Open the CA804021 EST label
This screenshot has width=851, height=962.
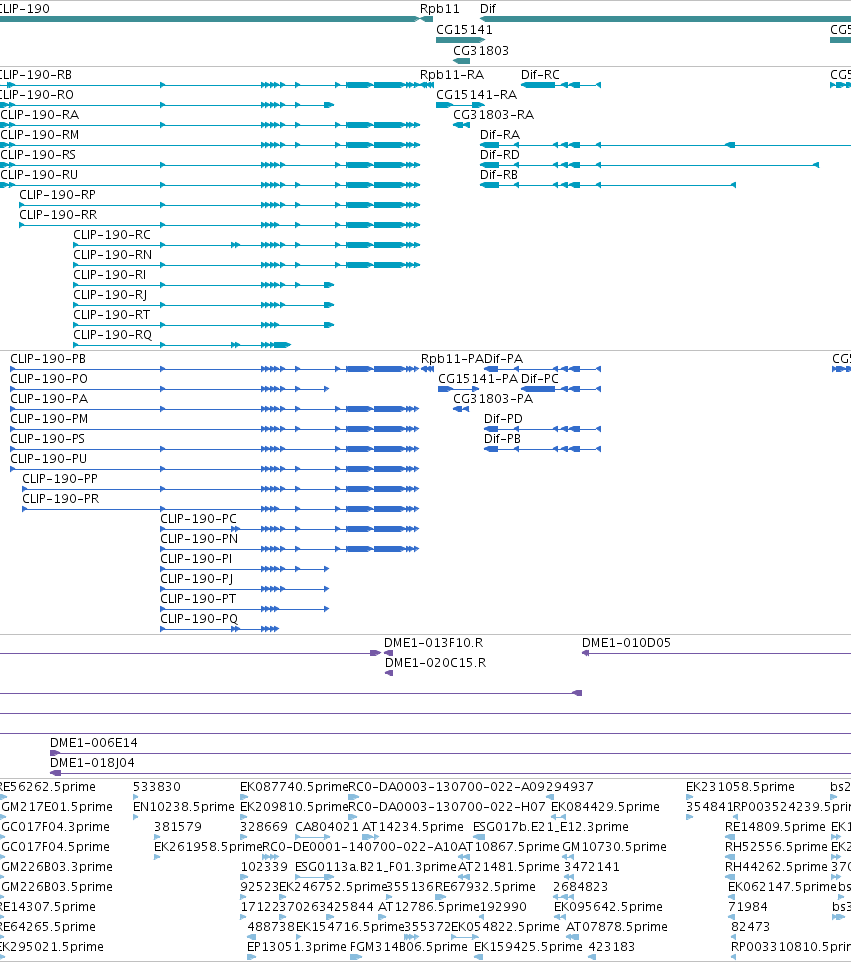pos(327,826)
